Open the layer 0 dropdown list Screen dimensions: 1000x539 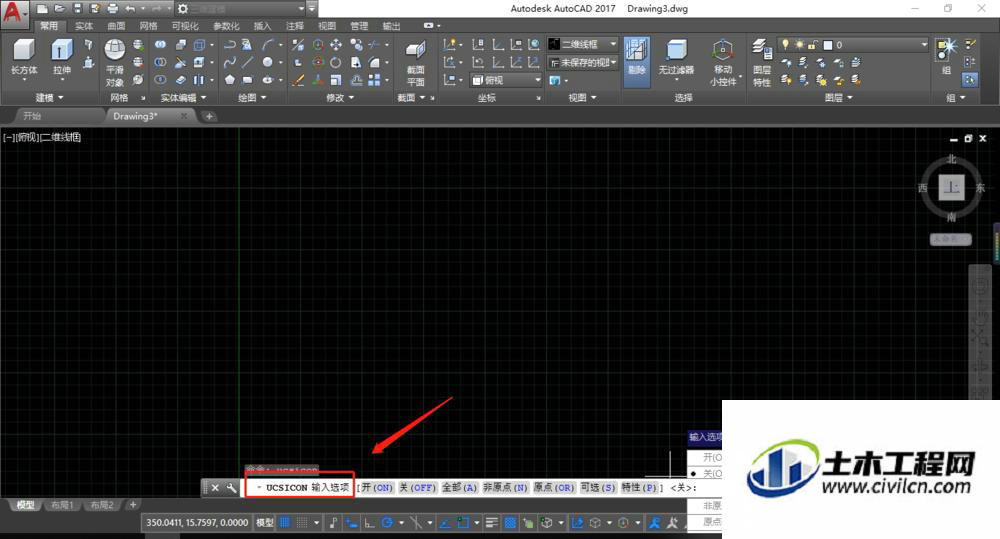click(x=924, y=45)
